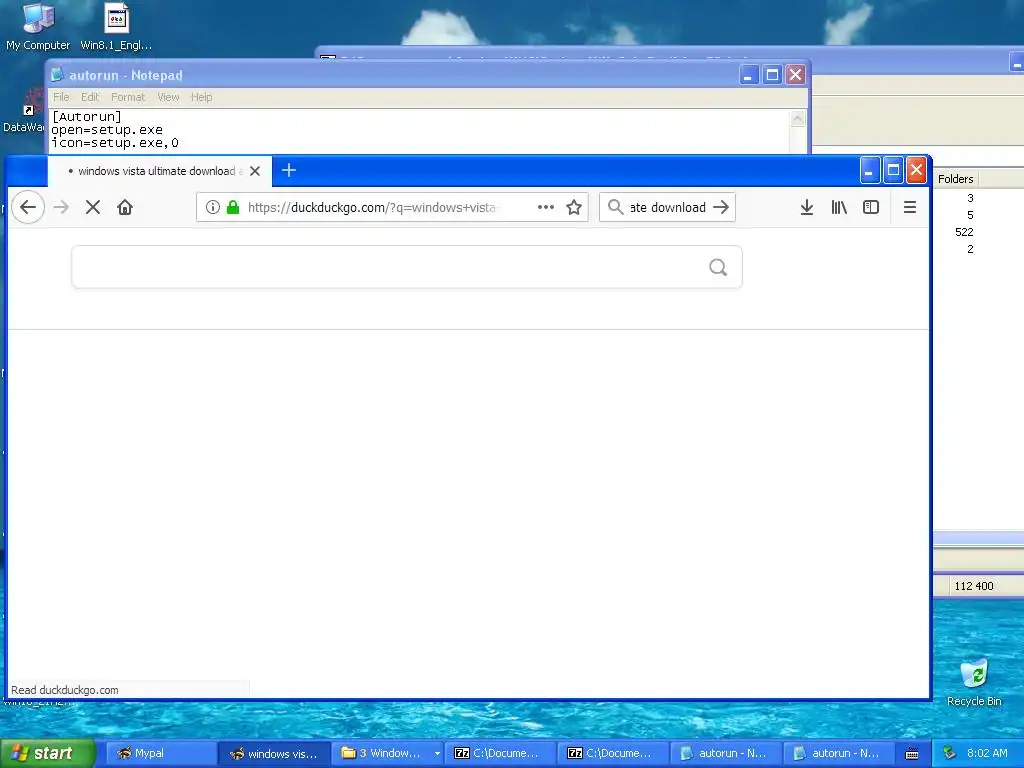Screen dimensions: 1024x768
Task: Open Notepad Edit menu
Action: pyautogui.click(x=90, y=97)
